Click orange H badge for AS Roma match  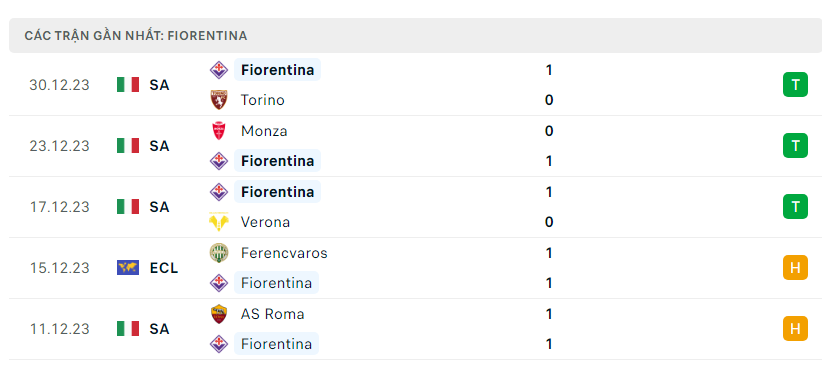[795, 329]
